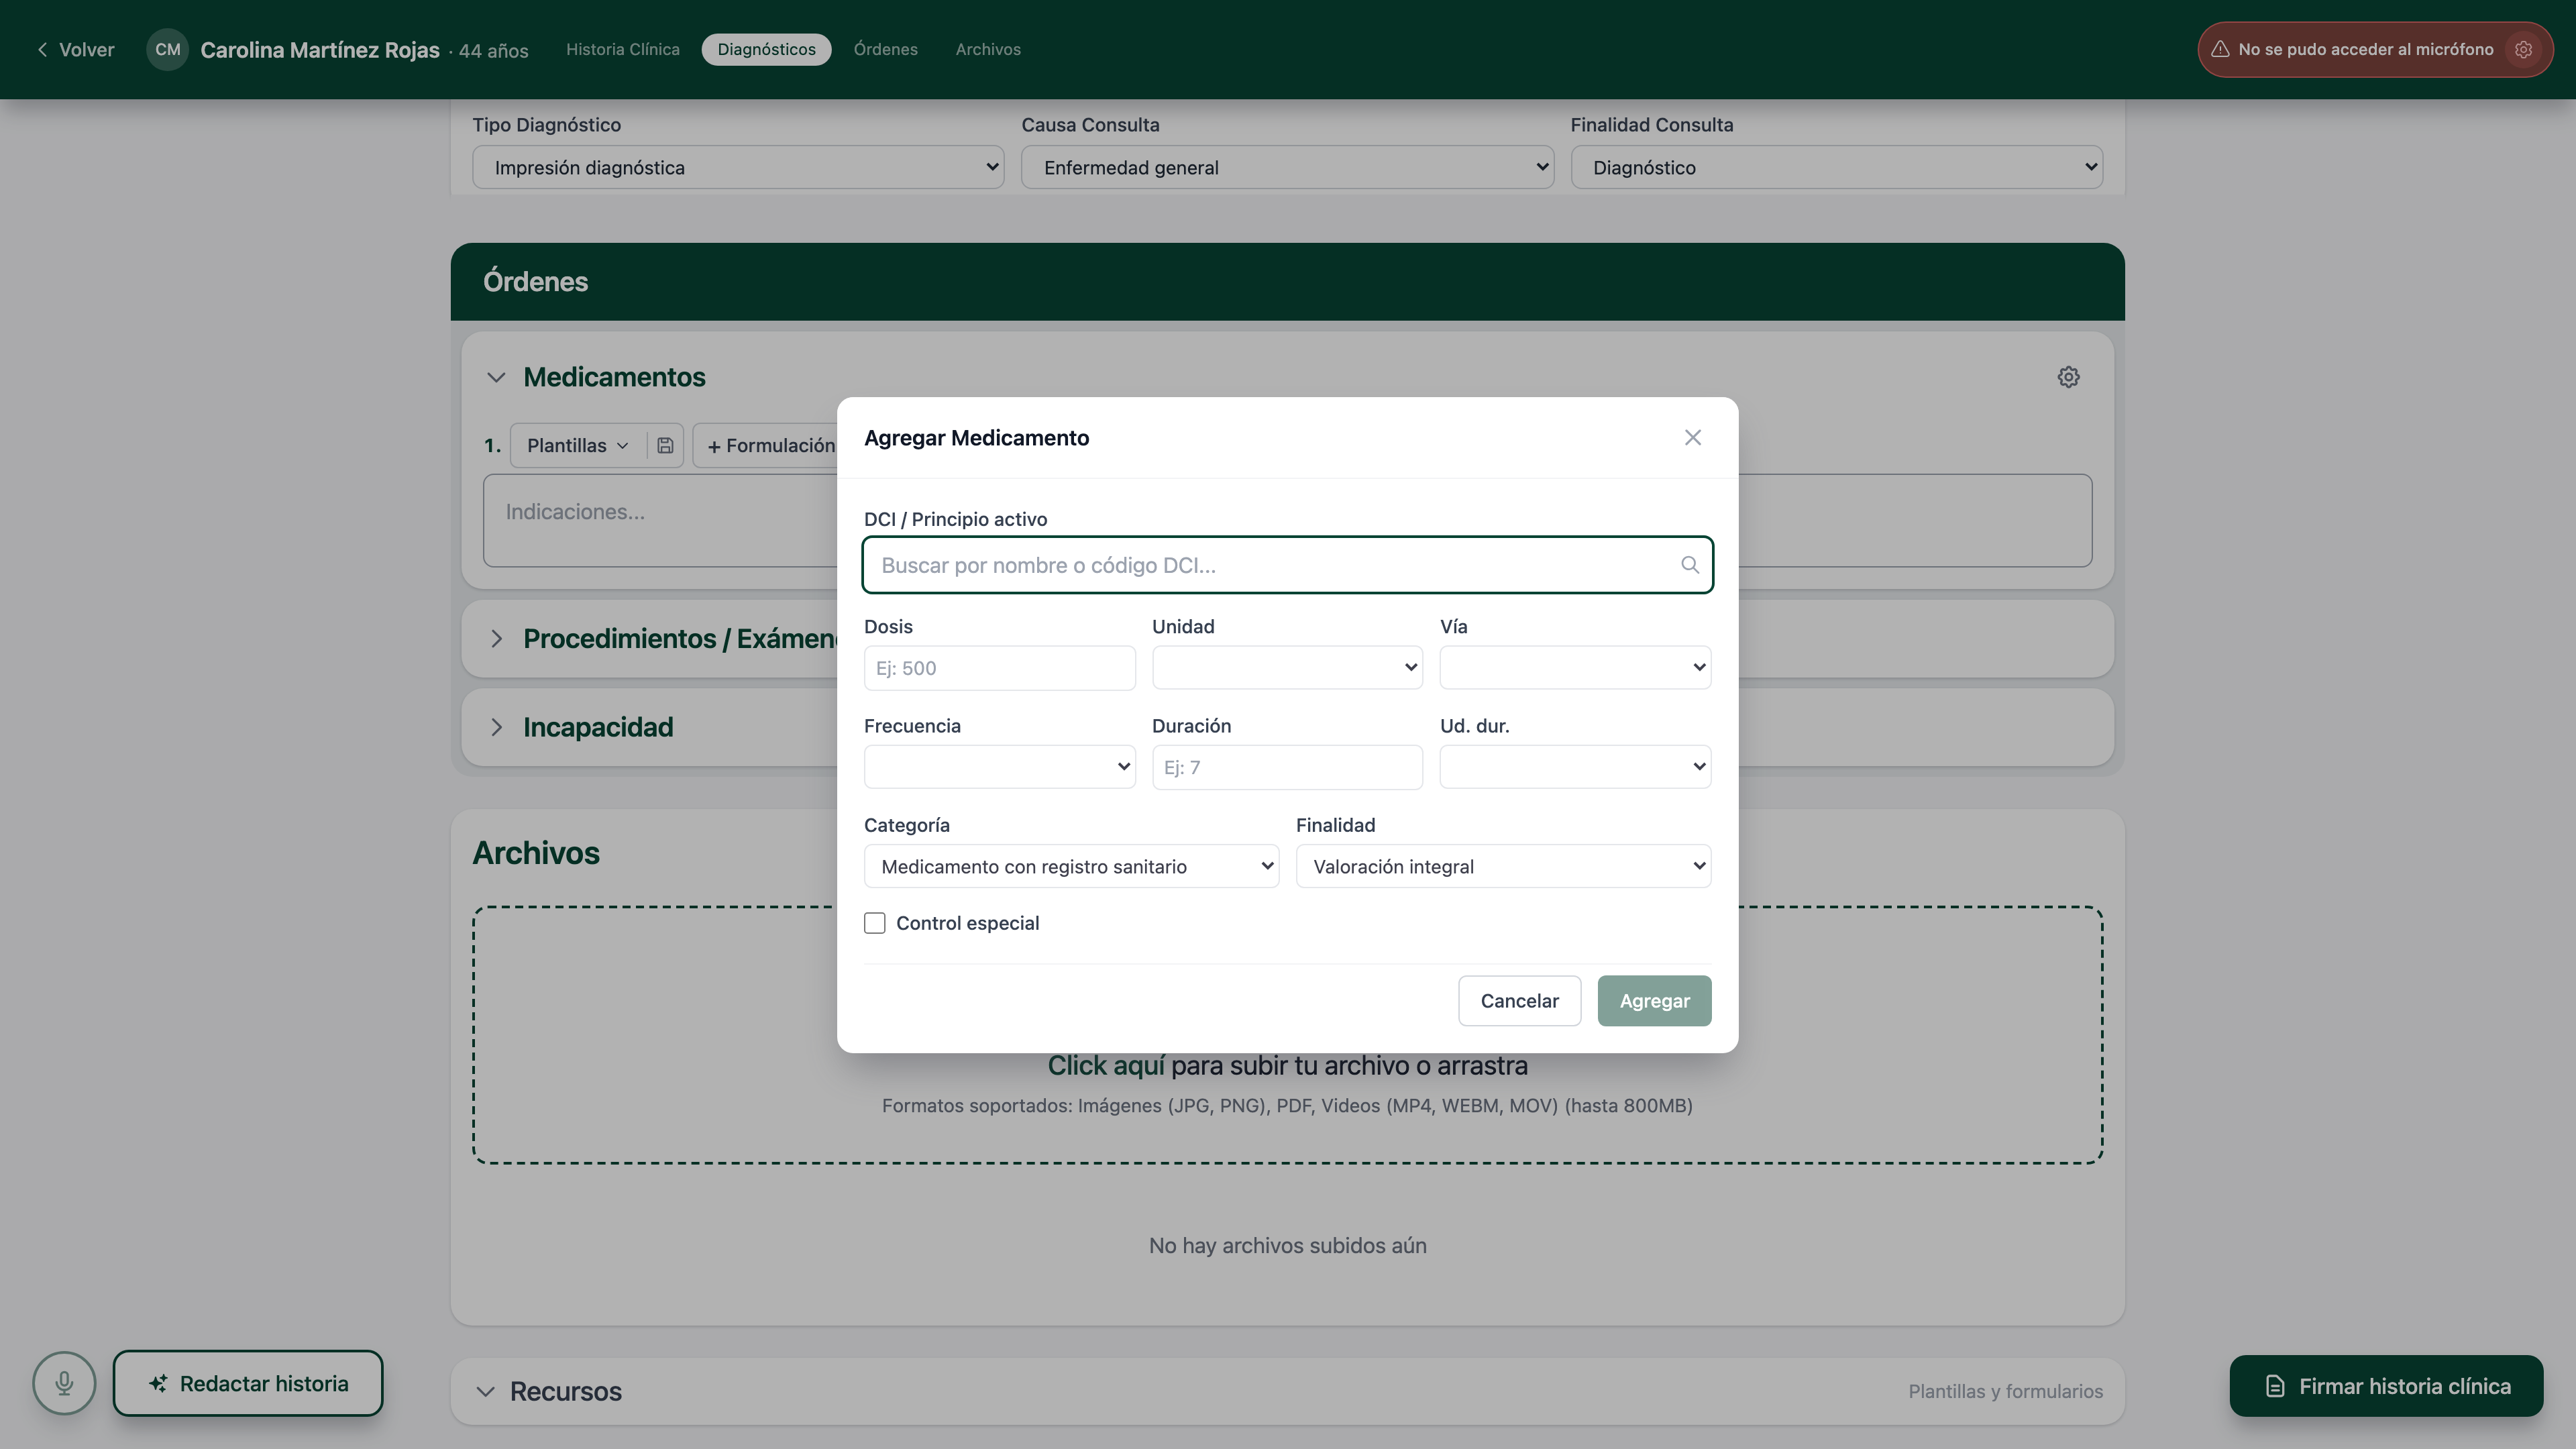The image size is (2576, 1449).
Task: Collapse the Recursos section
Action: 485,1391
